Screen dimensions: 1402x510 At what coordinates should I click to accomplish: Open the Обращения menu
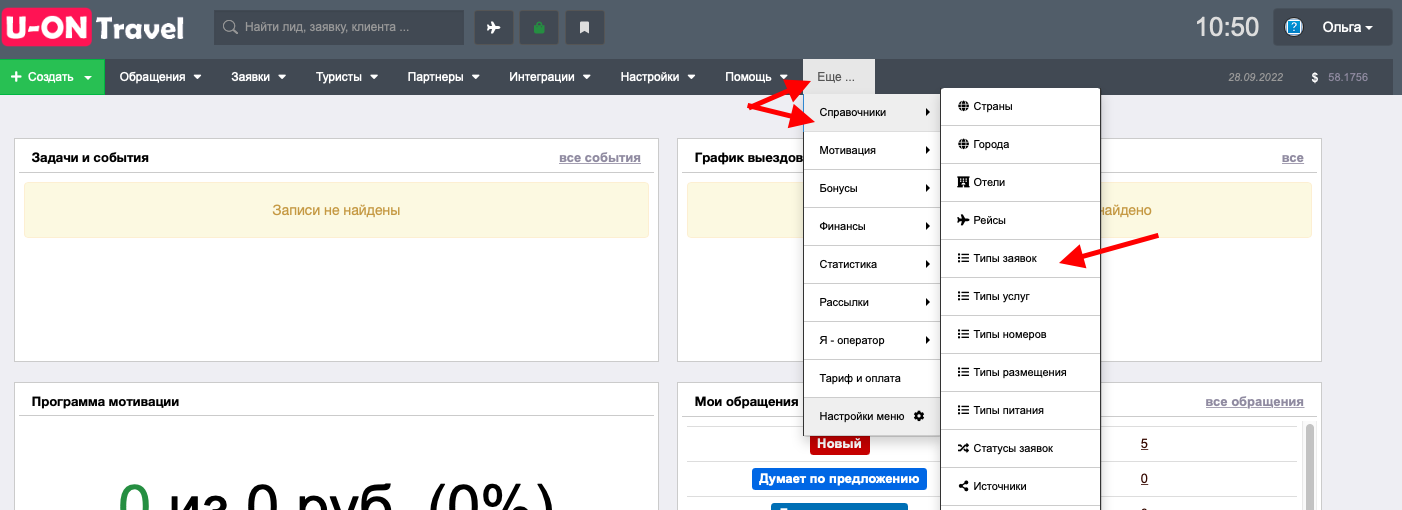coord(160,77)
